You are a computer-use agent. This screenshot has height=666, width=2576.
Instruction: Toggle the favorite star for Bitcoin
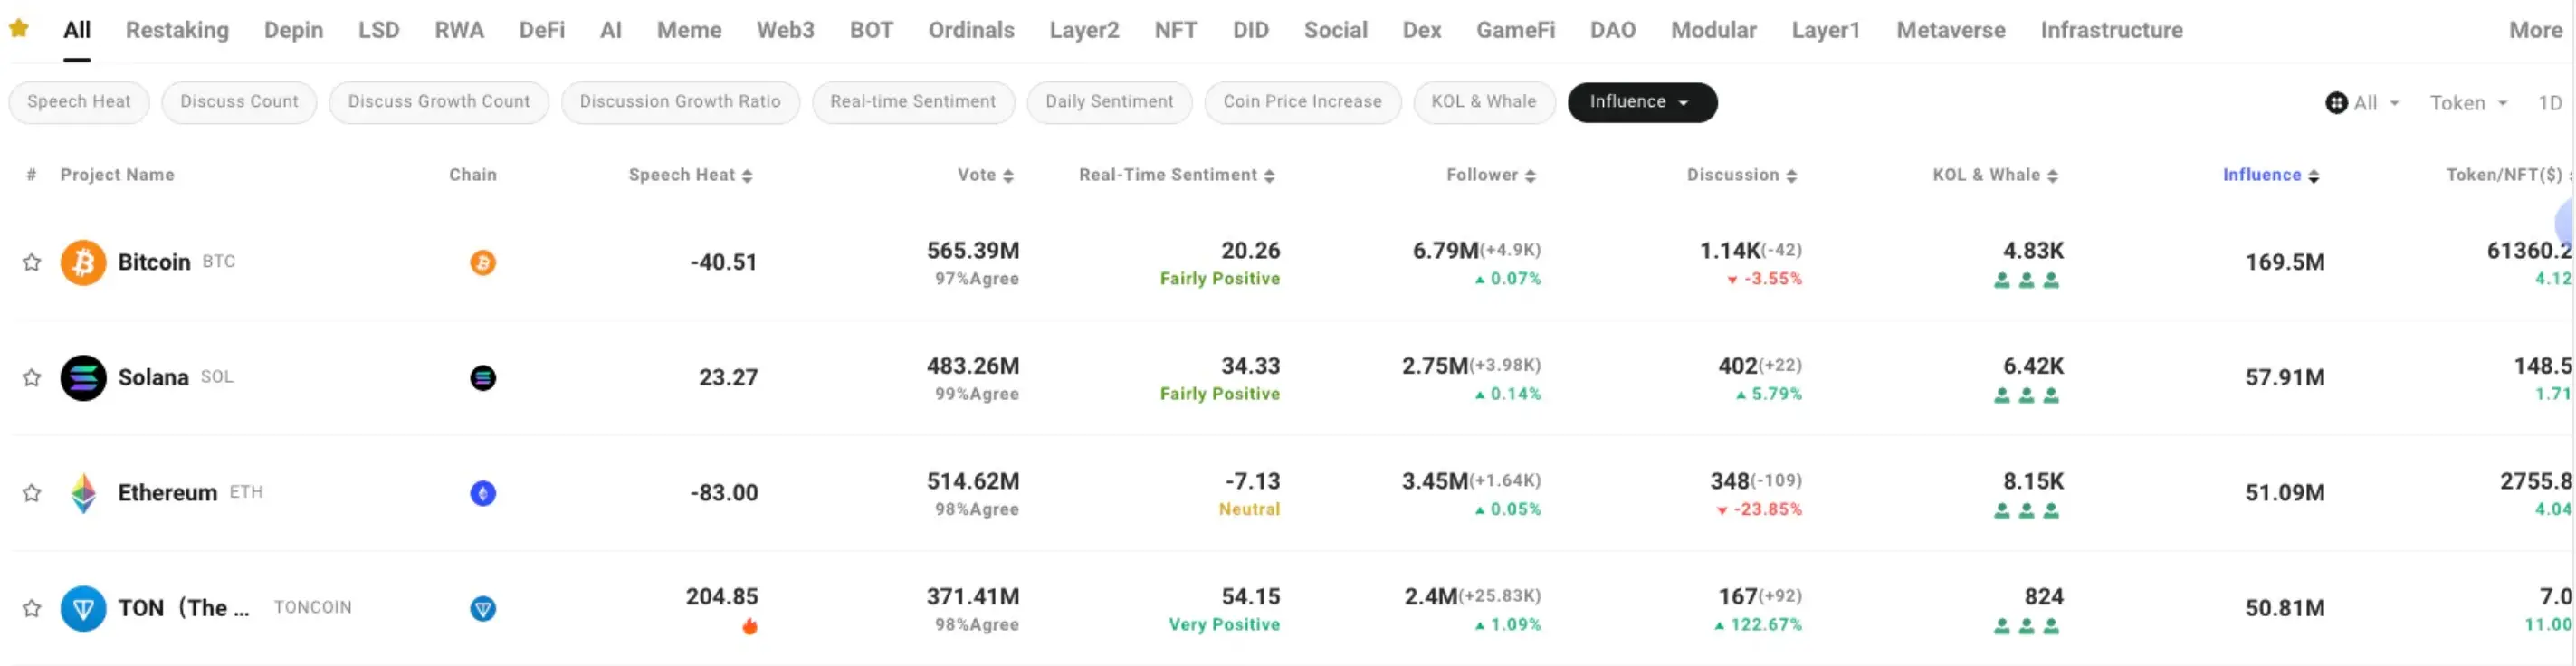(x=32, y=262)
